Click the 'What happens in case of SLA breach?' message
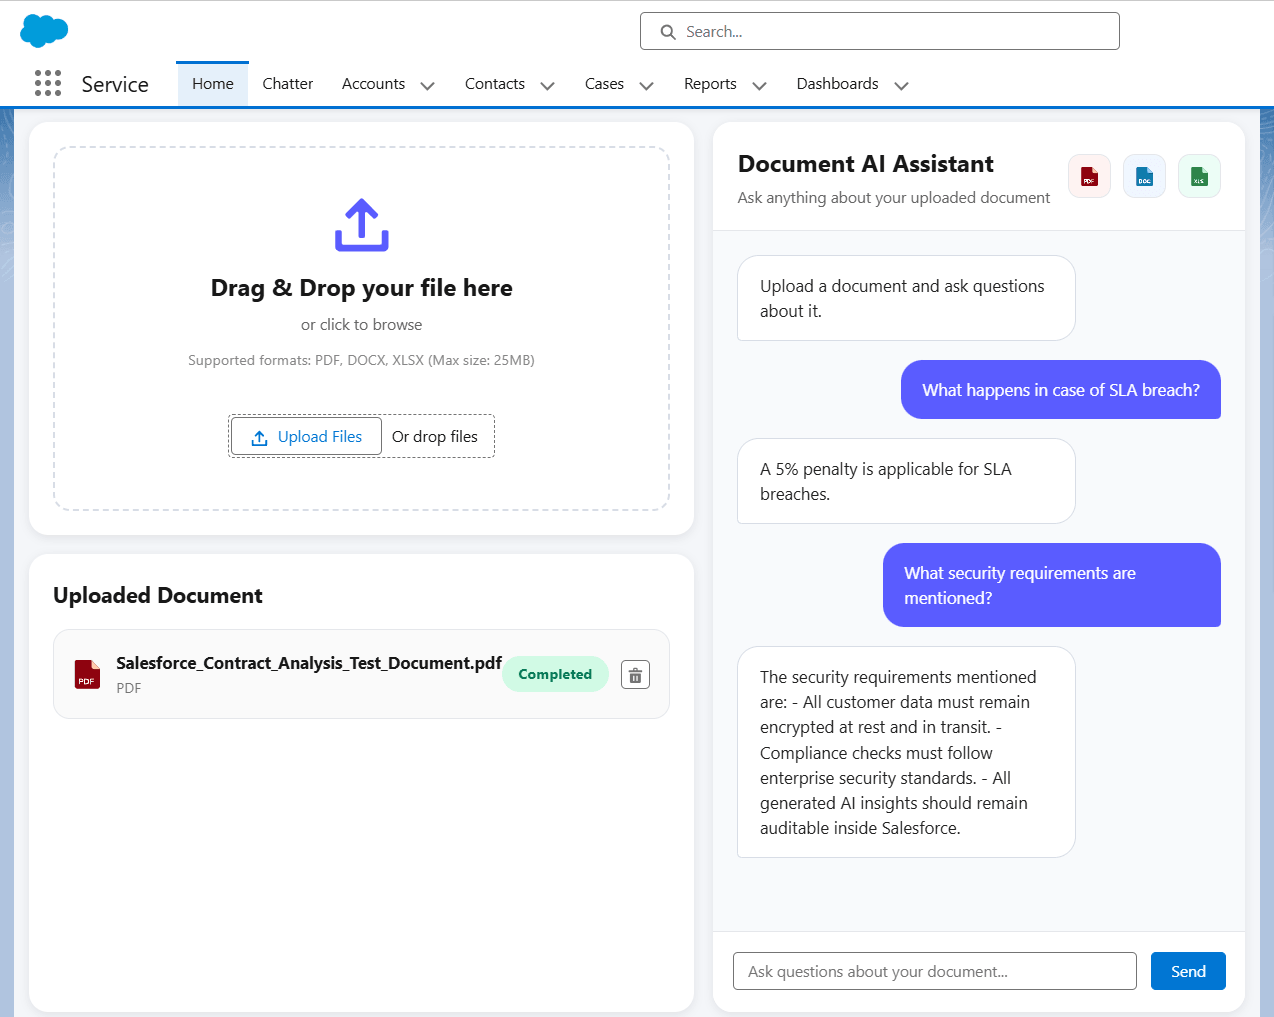This screenshot has height=1017, width=1274. [1061, 390]
